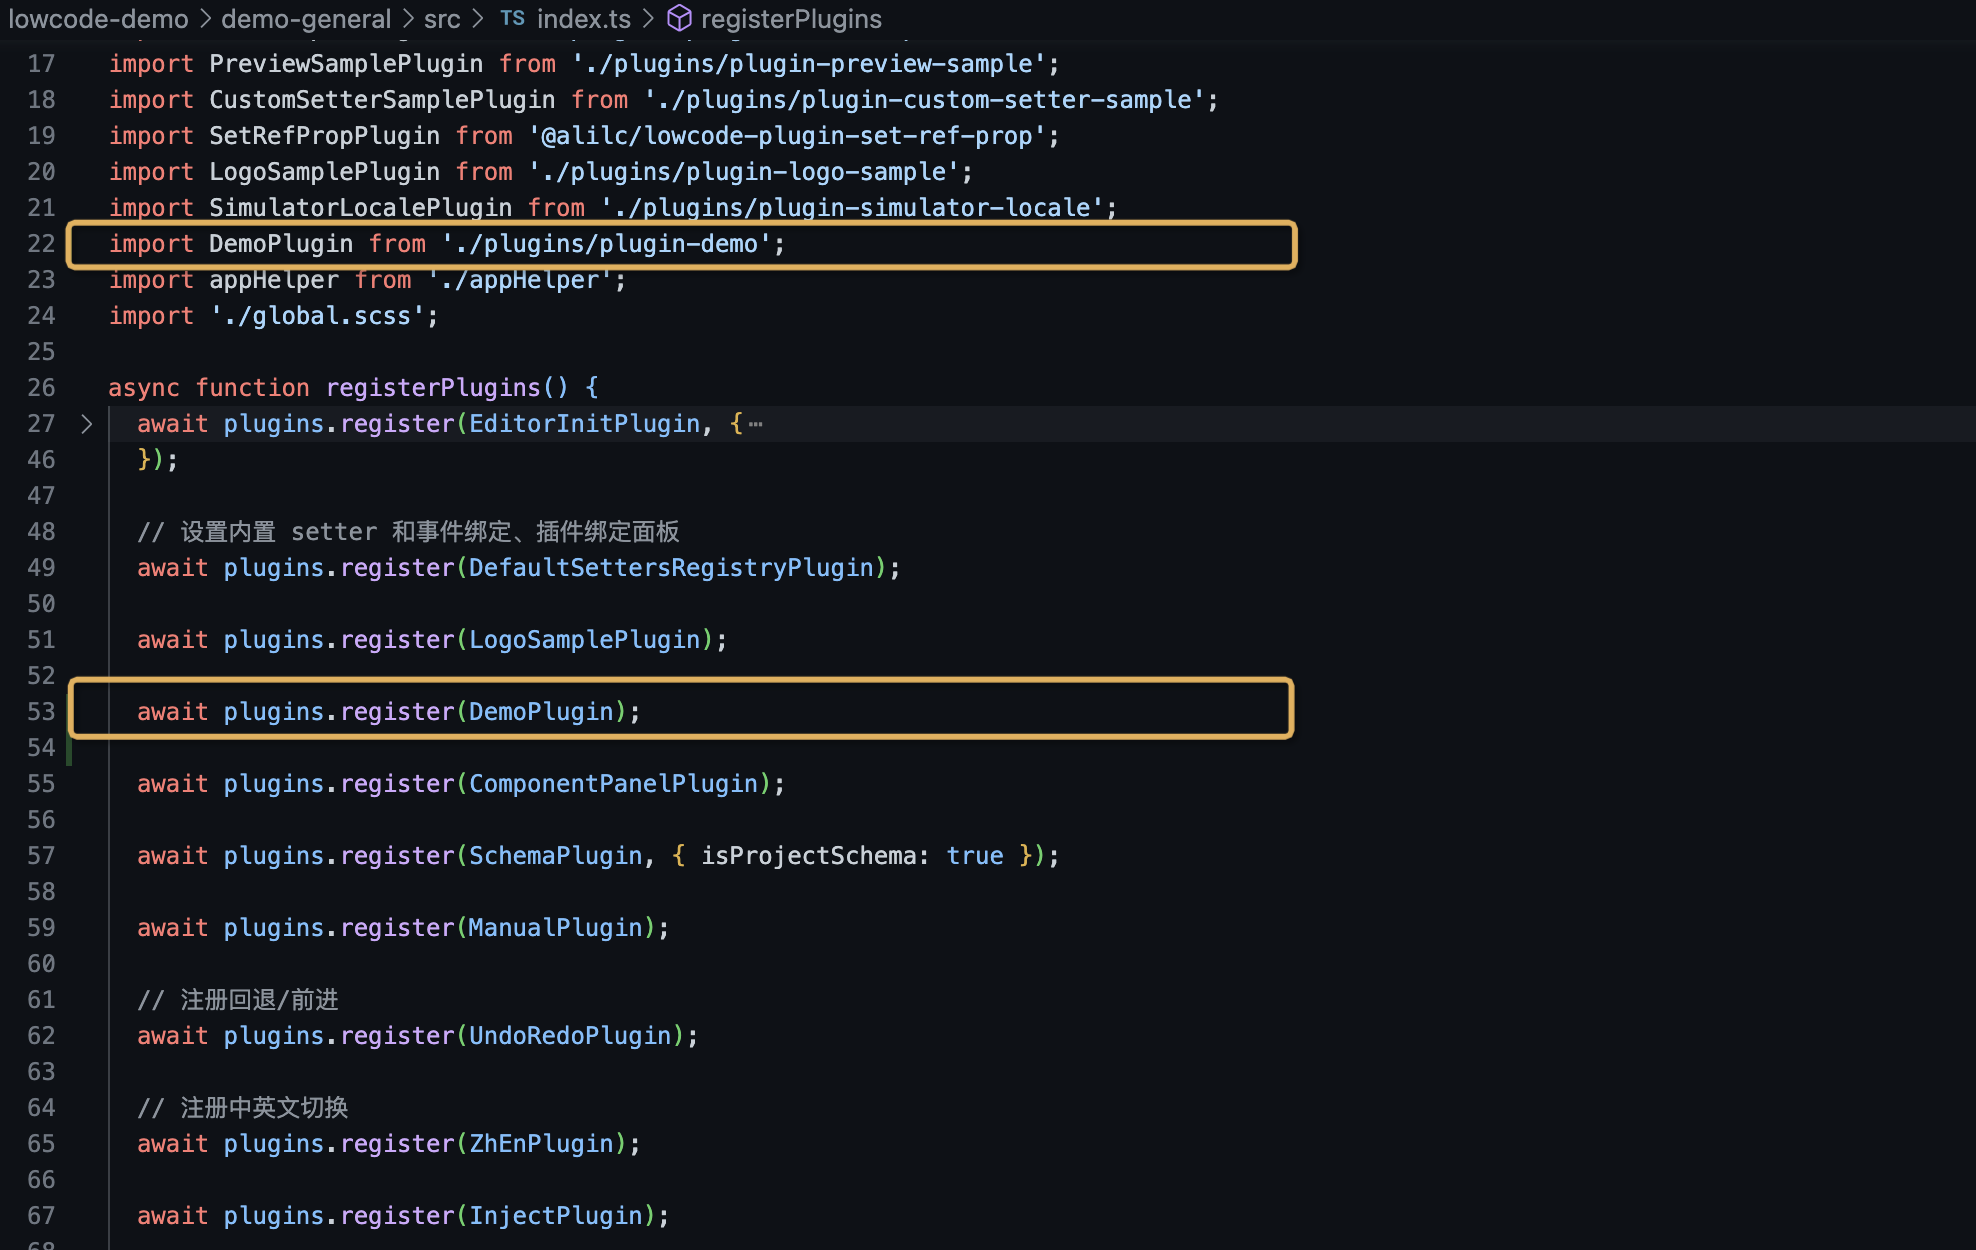Click the true value of isProjectSchema
This screenshot has height=1250, width=1976.
[974, 856]
